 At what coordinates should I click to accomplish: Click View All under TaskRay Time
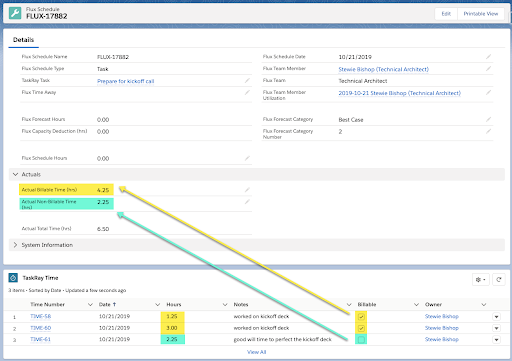coord(256,352)
